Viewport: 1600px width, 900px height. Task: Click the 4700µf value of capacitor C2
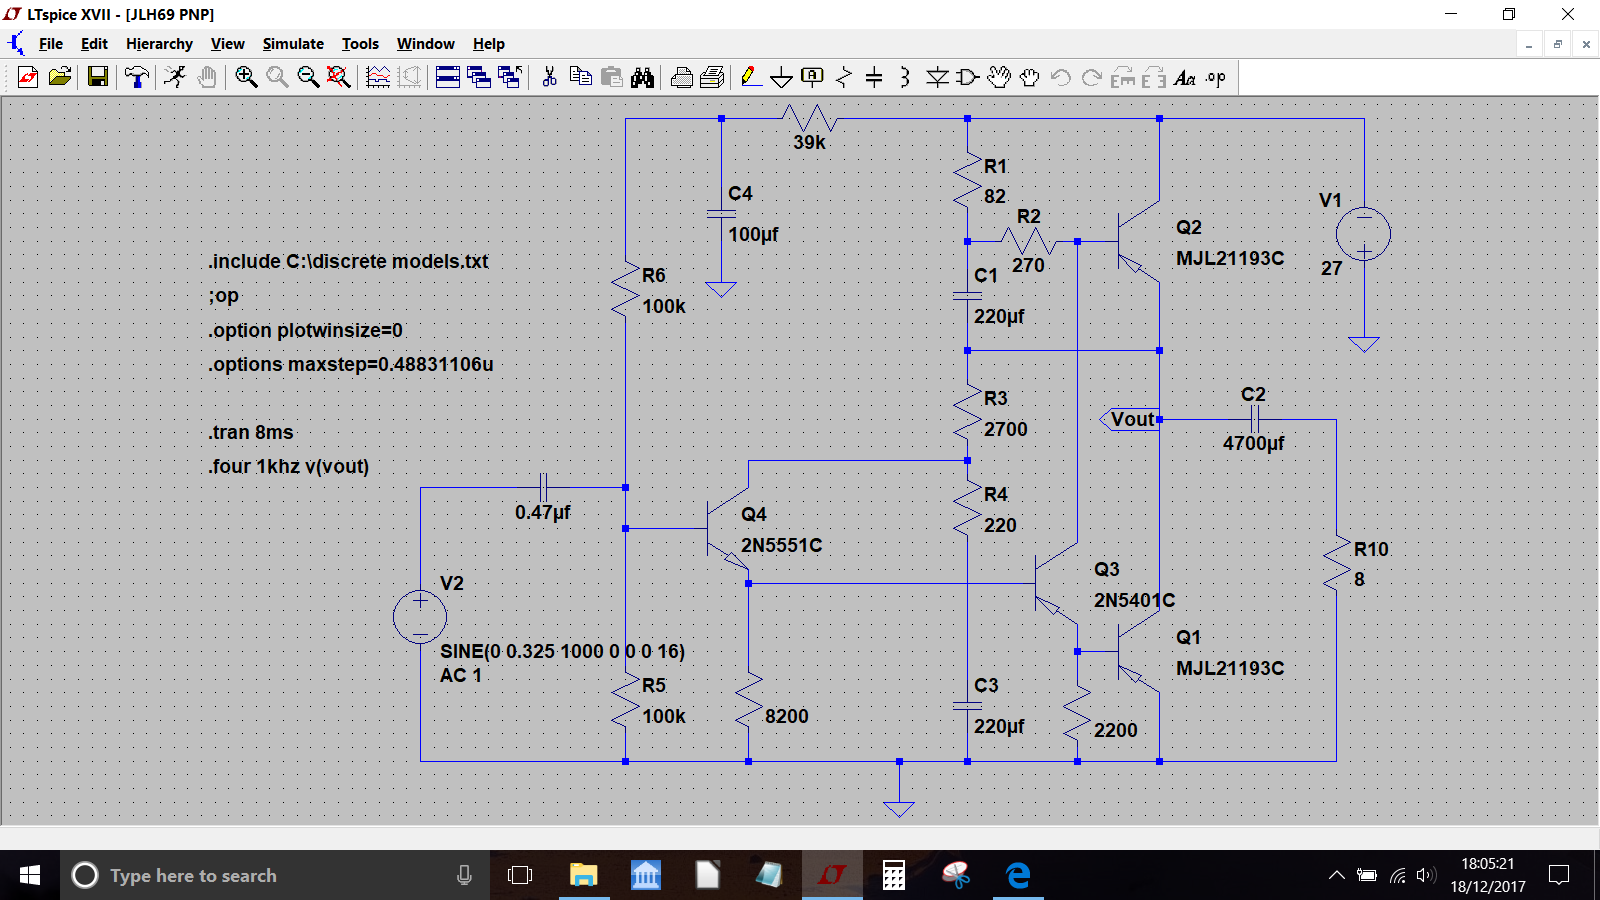(x=1253, y=443)
